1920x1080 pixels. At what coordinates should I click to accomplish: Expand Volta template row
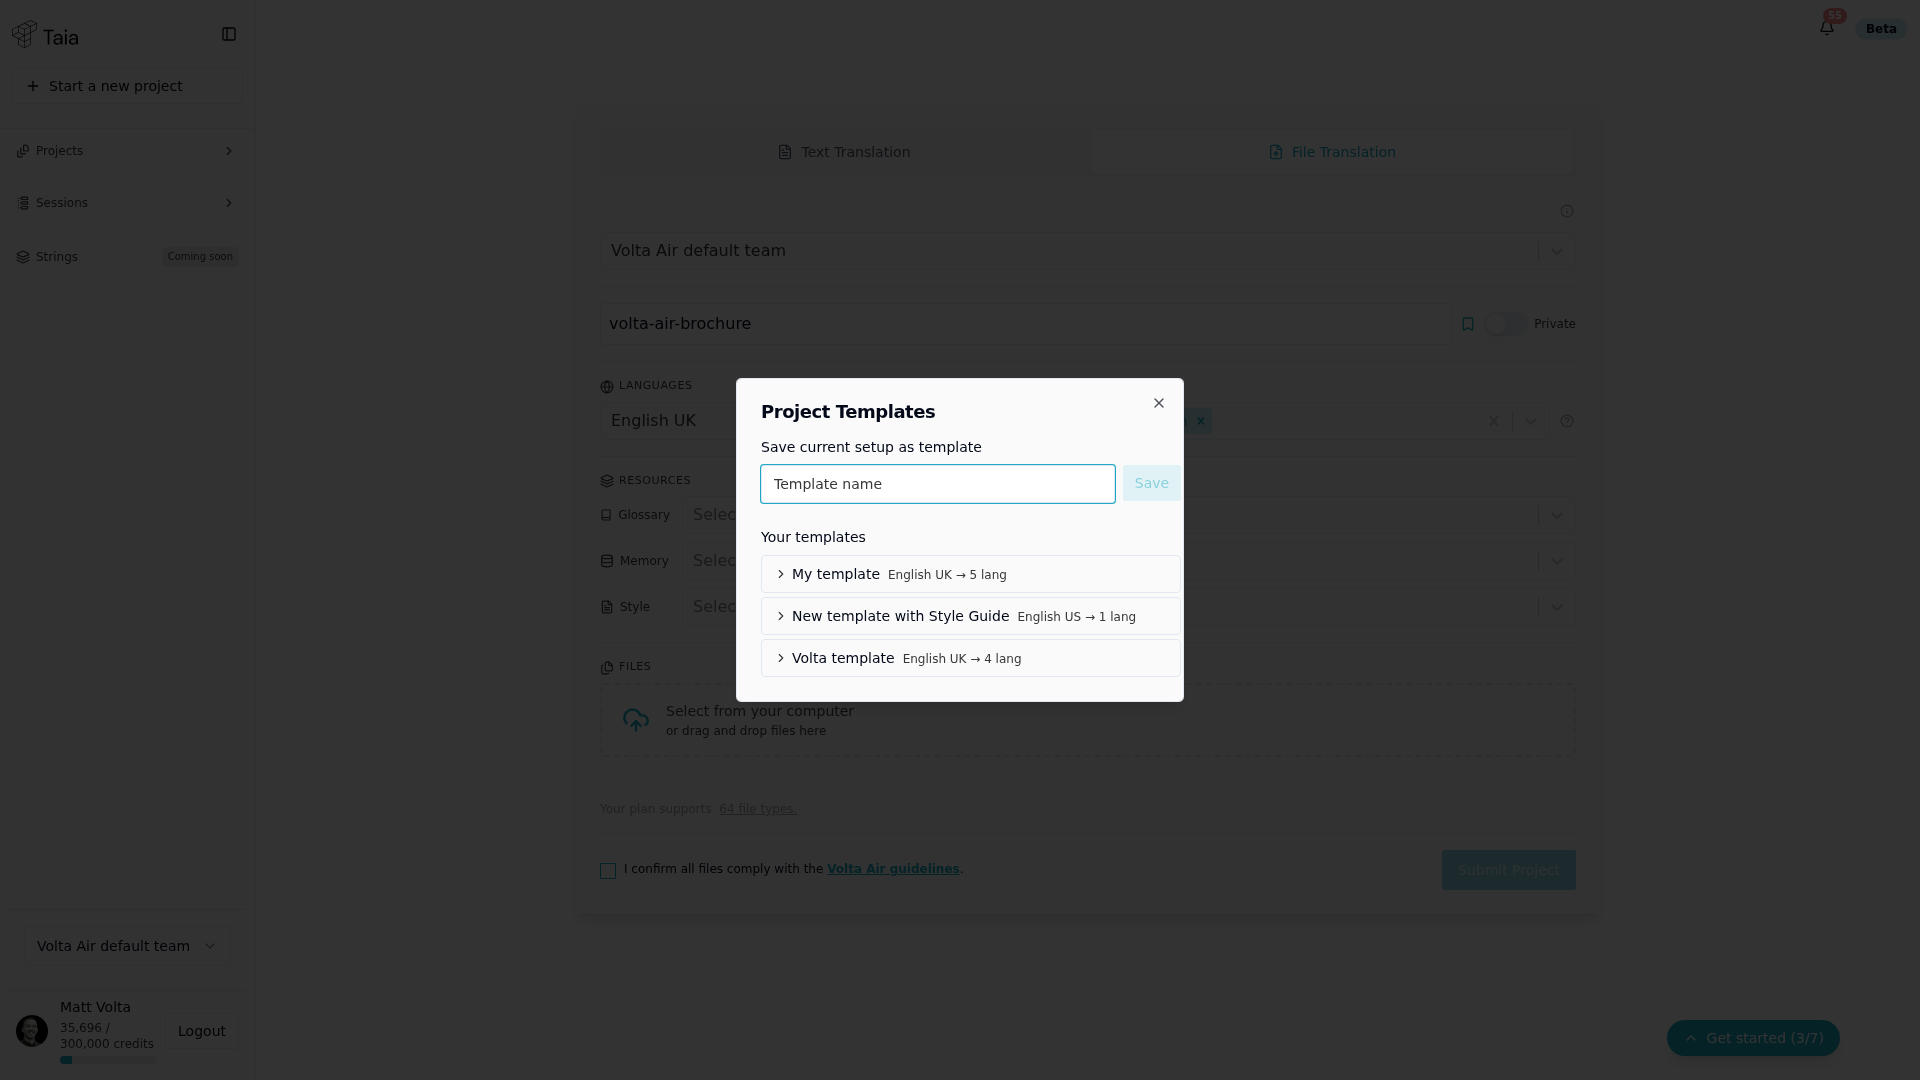(971, 658)
